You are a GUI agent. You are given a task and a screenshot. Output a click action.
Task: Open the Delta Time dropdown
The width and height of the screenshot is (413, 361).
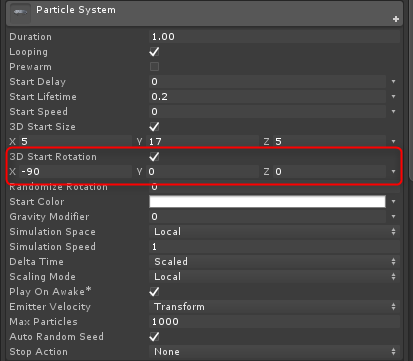coord(275,262)
